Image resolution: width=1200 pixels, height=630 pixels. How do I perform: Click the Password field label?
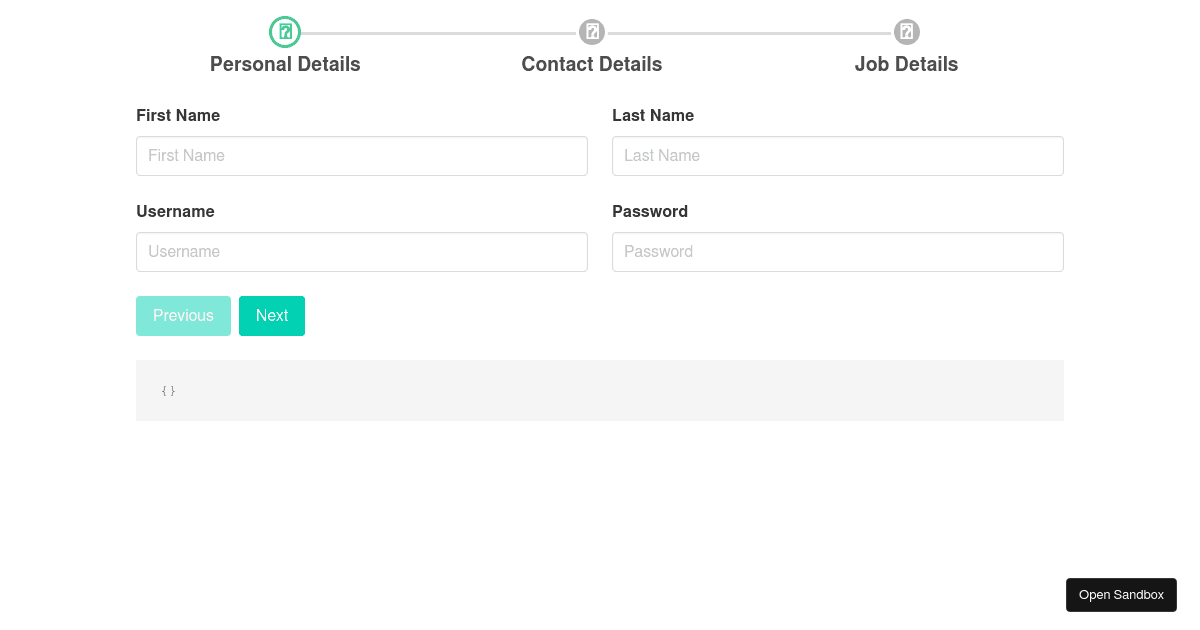650,211
